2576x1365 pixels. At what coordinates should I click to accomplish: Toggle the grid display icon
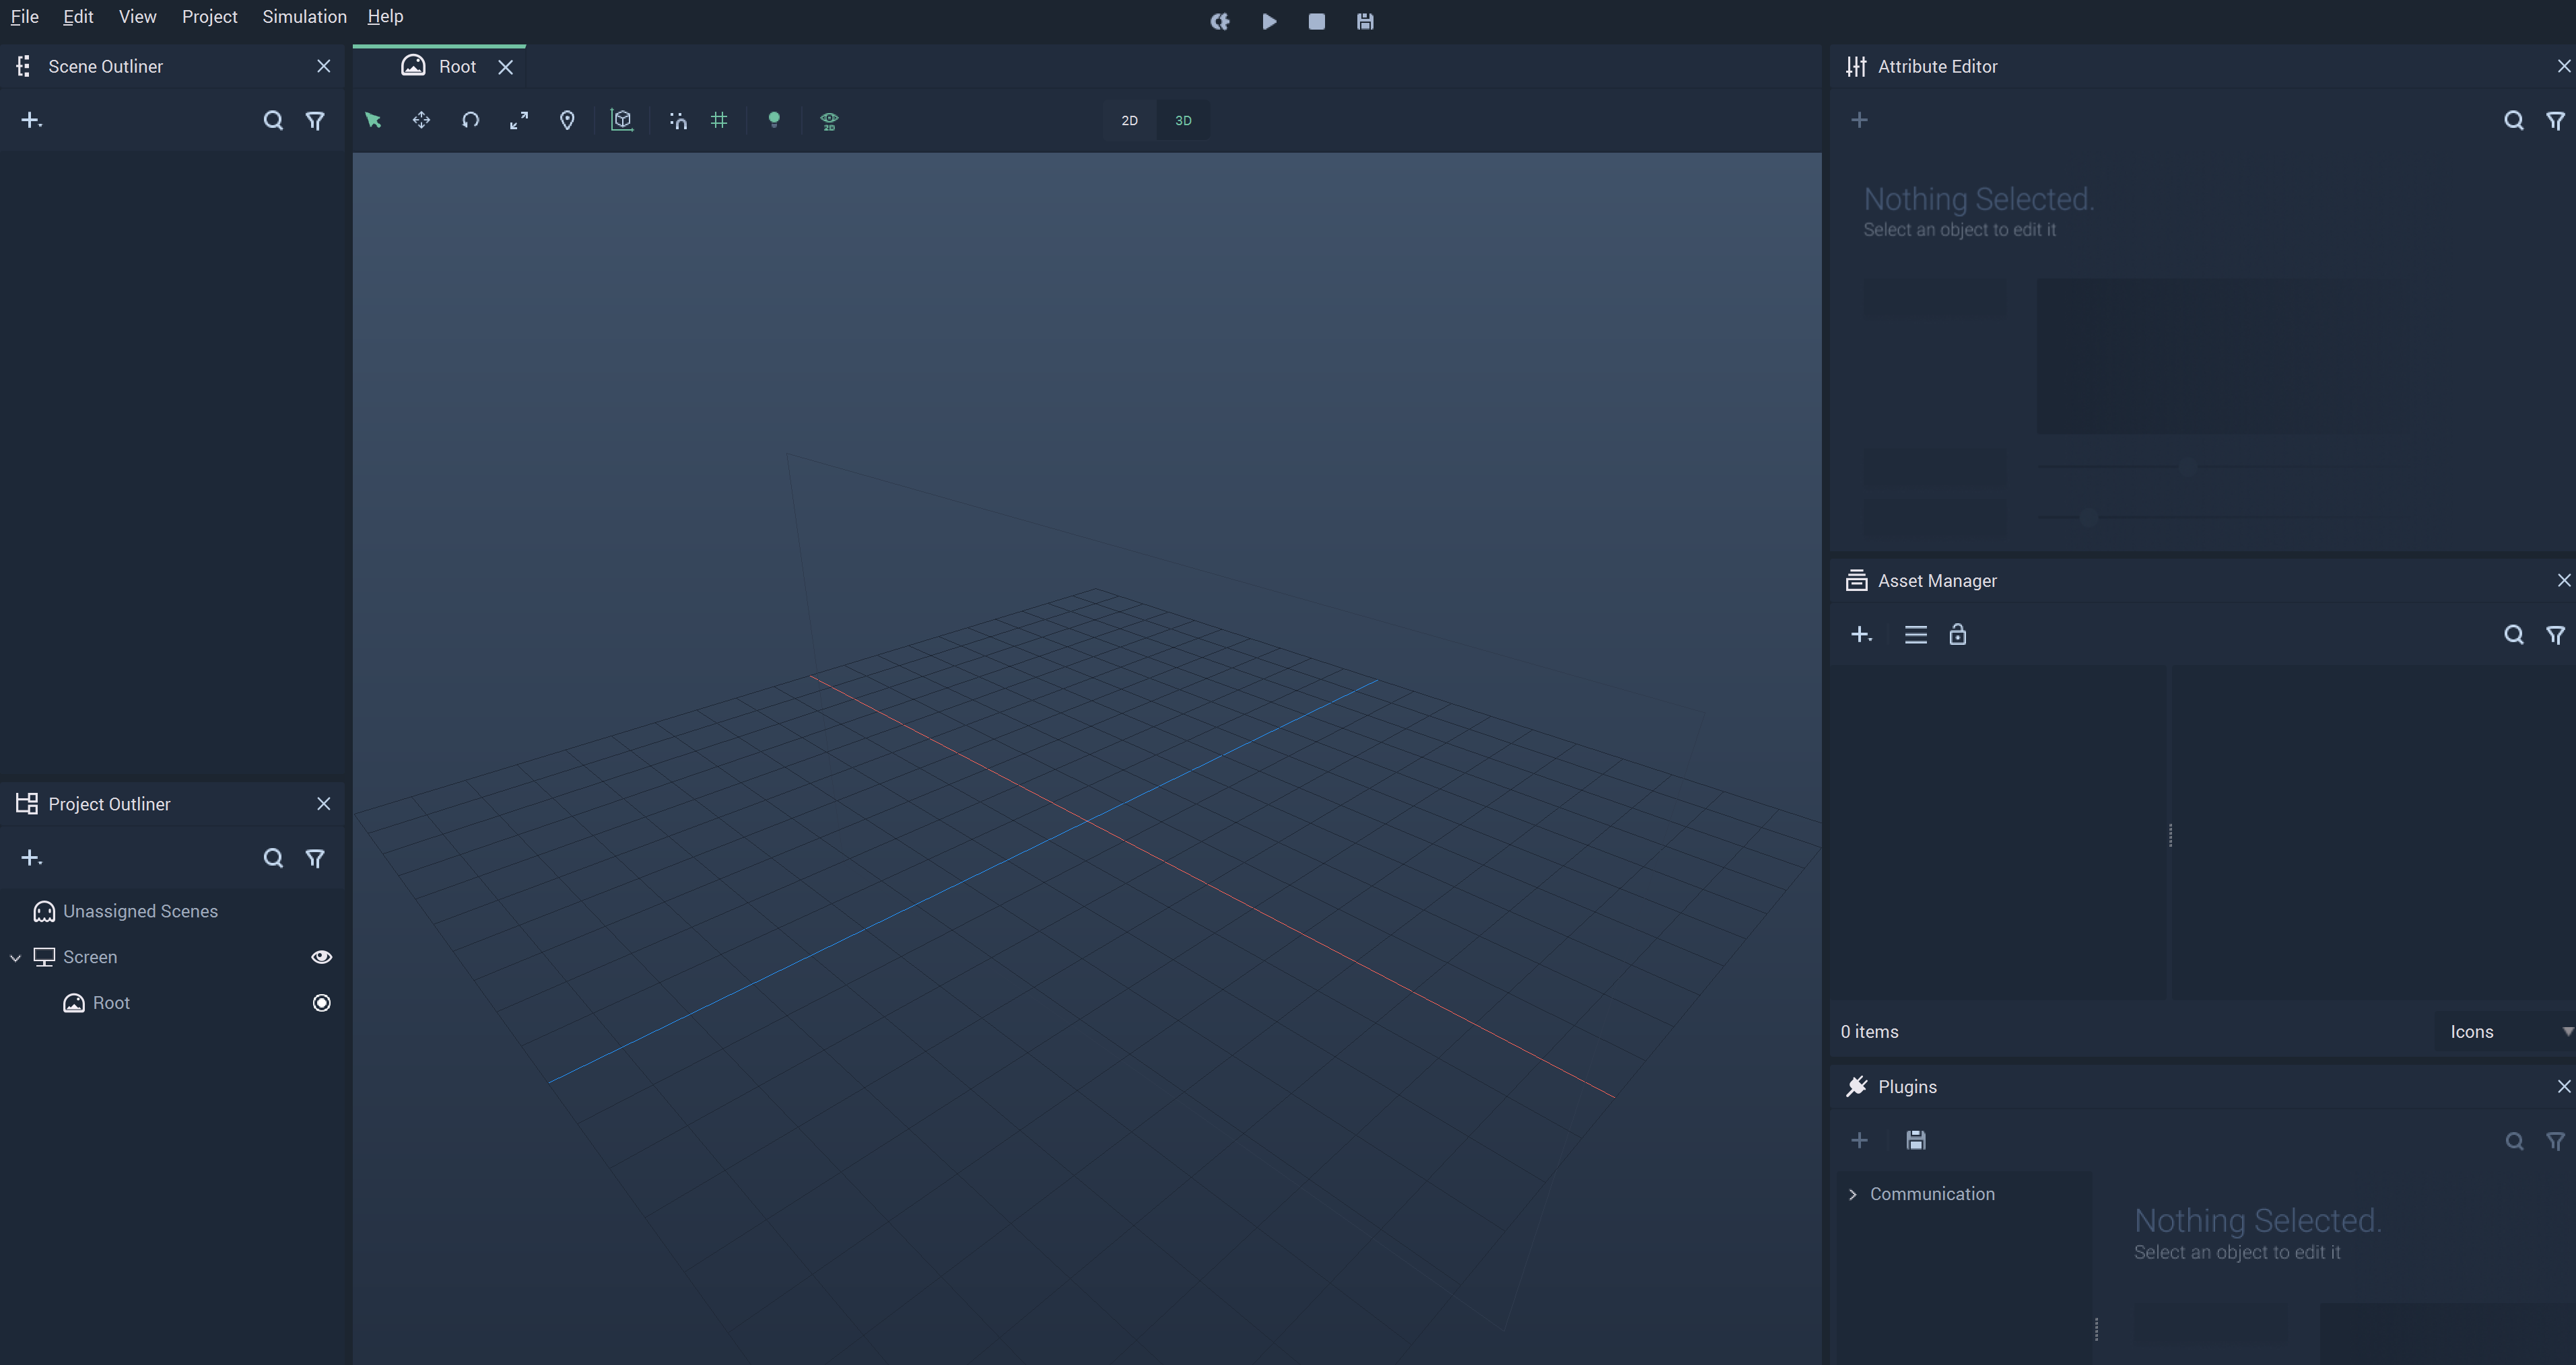click(x=719, y=120)
